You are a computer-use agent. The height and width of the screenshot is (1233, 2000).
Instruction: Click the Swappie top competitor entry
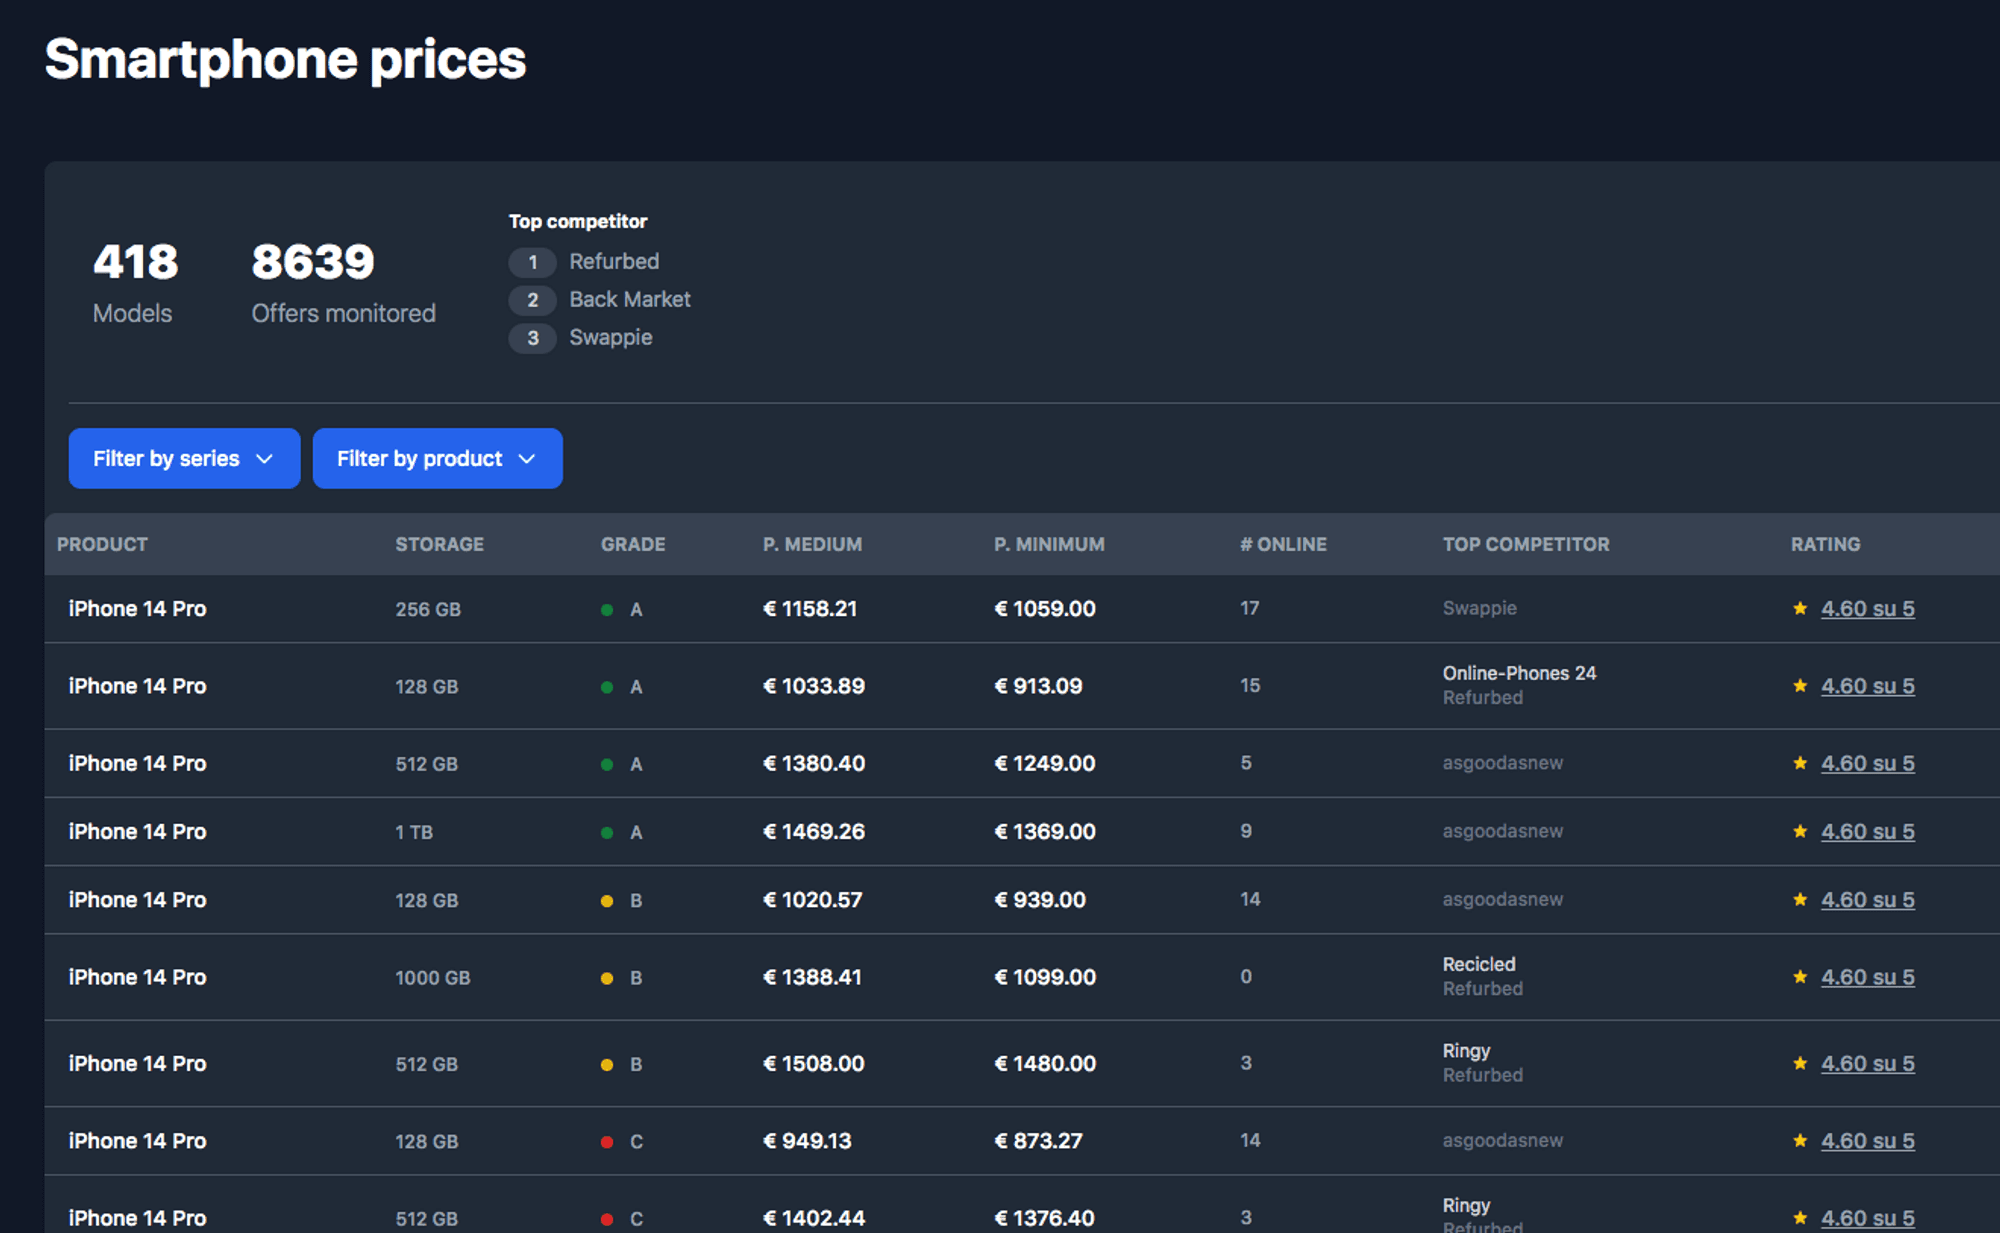[610, 337]
